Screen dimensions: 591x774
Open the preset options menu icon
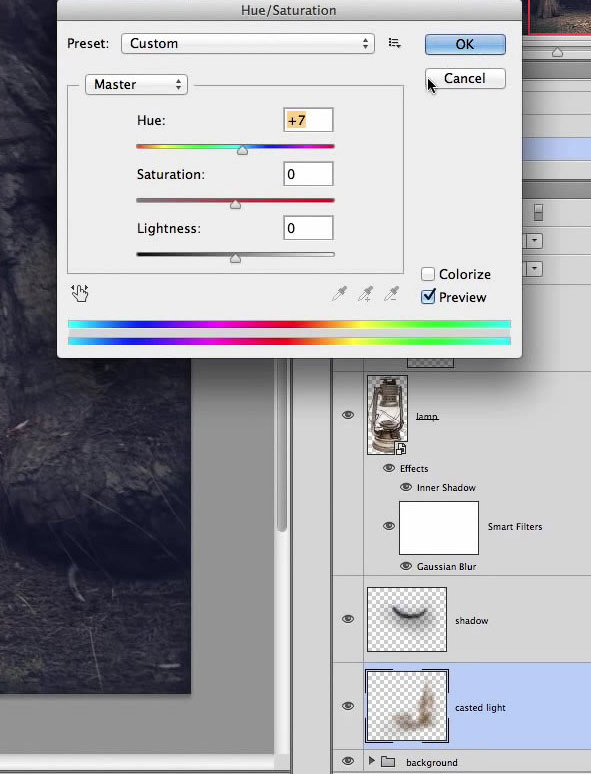tap(394, 43)
